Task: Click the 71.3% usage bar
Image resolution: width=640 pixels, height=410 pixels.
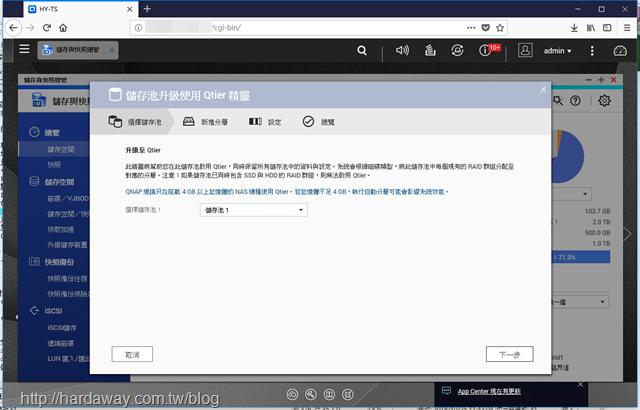Action: [581, 257]
